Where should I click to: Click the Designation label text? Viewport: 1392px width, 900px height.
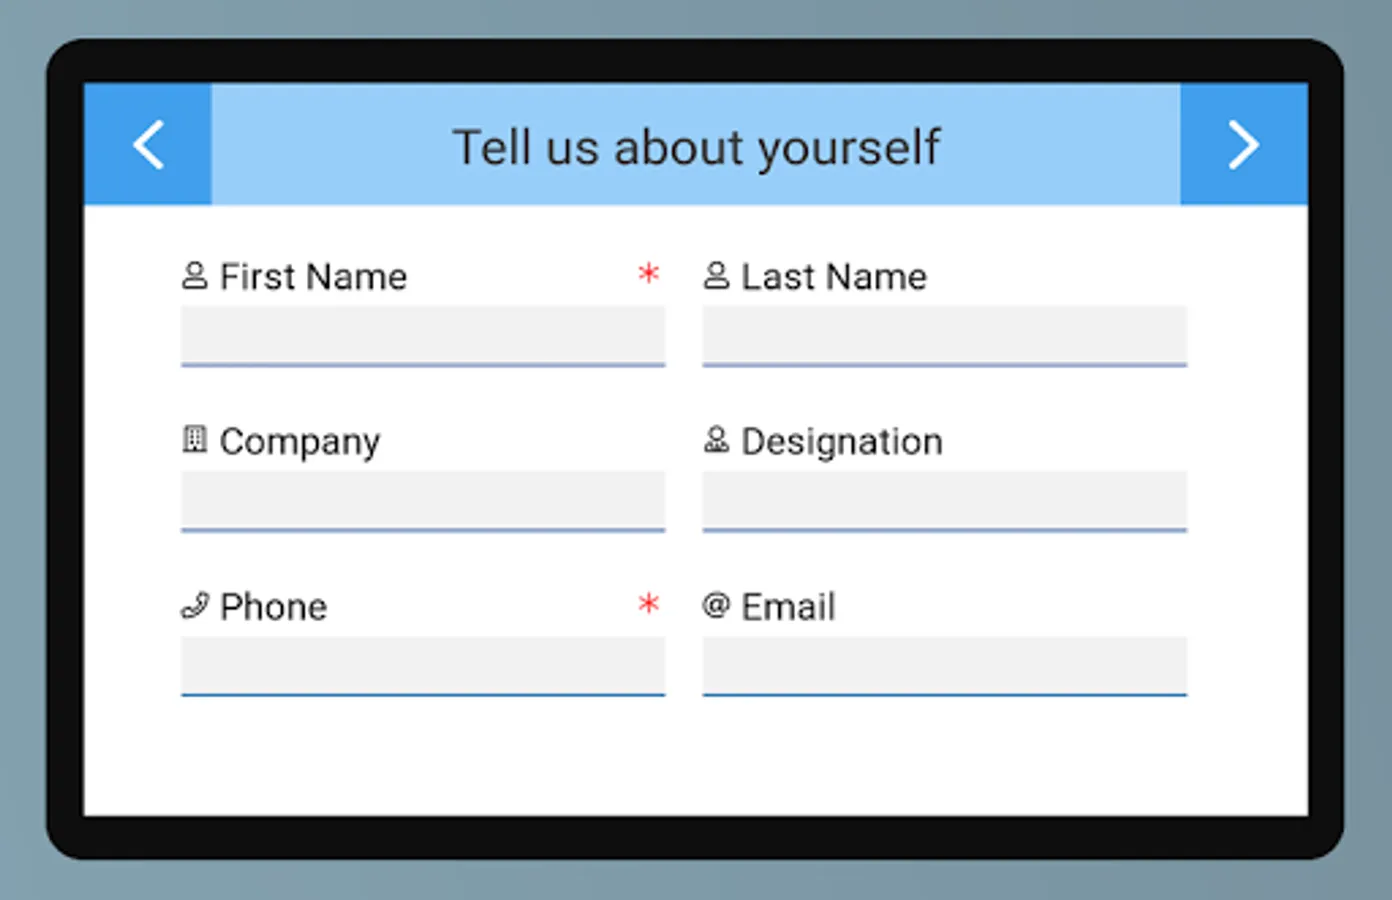click(x=842, y=442)
